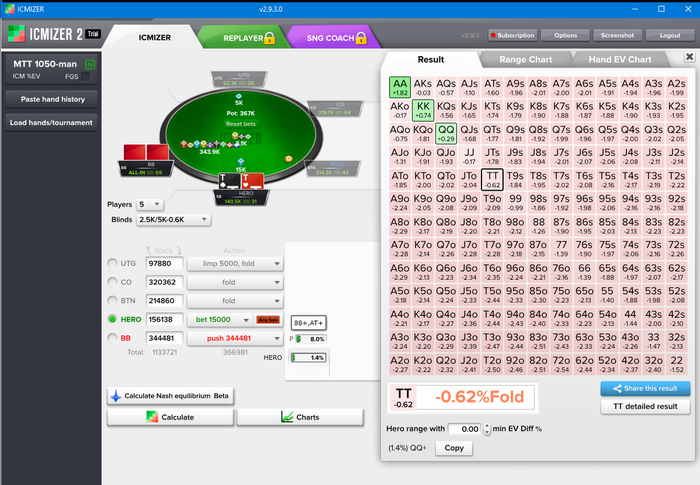Open TT detailed result

pos(645,406)
